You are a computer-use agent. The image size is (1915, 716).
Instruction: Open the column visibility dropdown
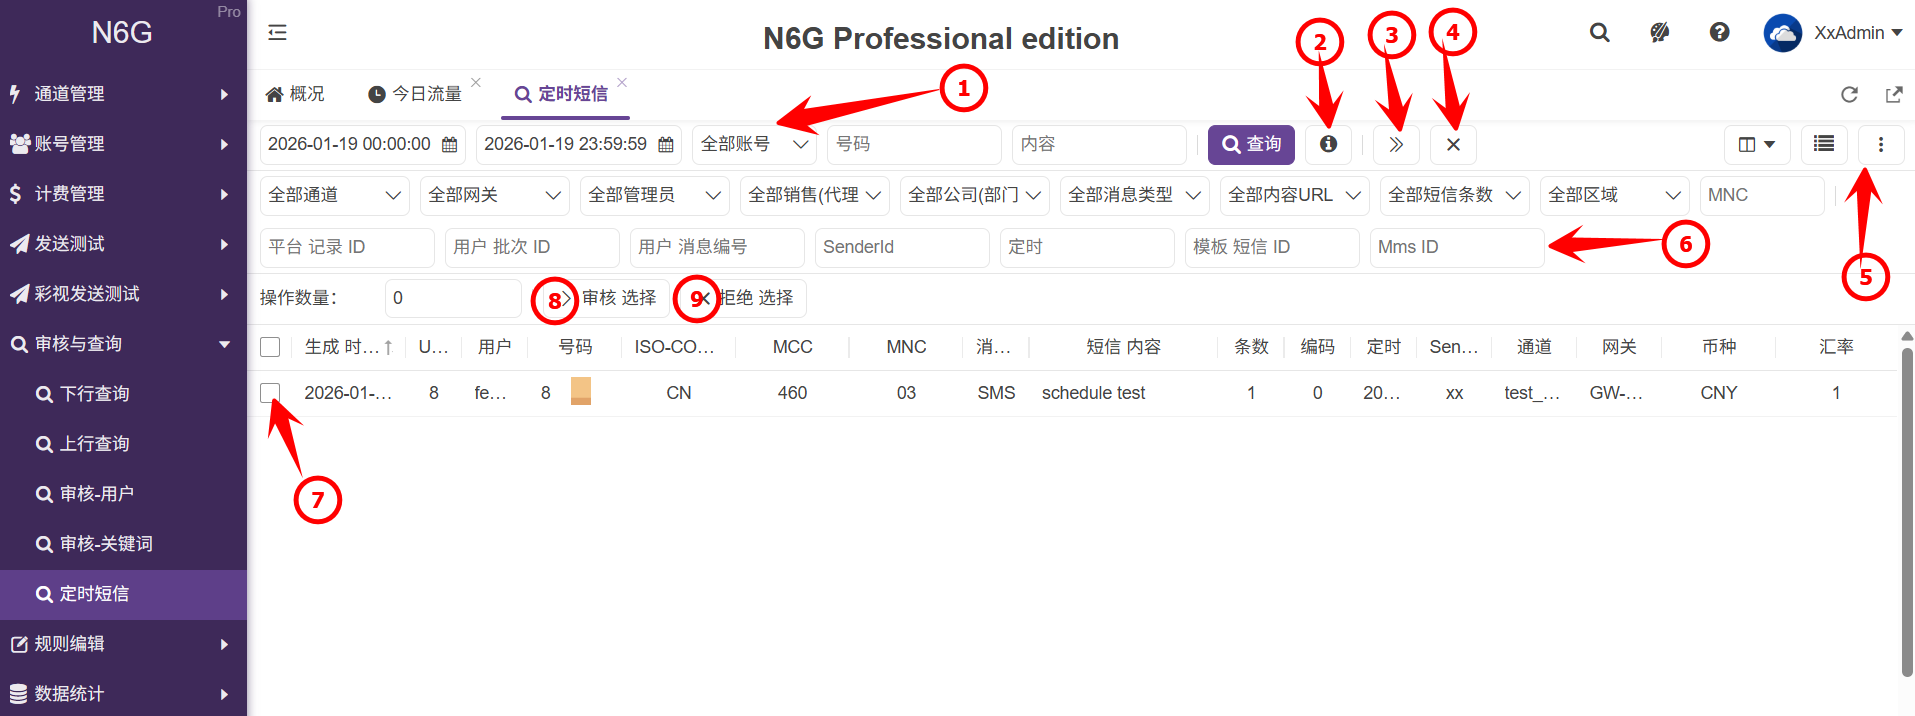pos(1756,144)
